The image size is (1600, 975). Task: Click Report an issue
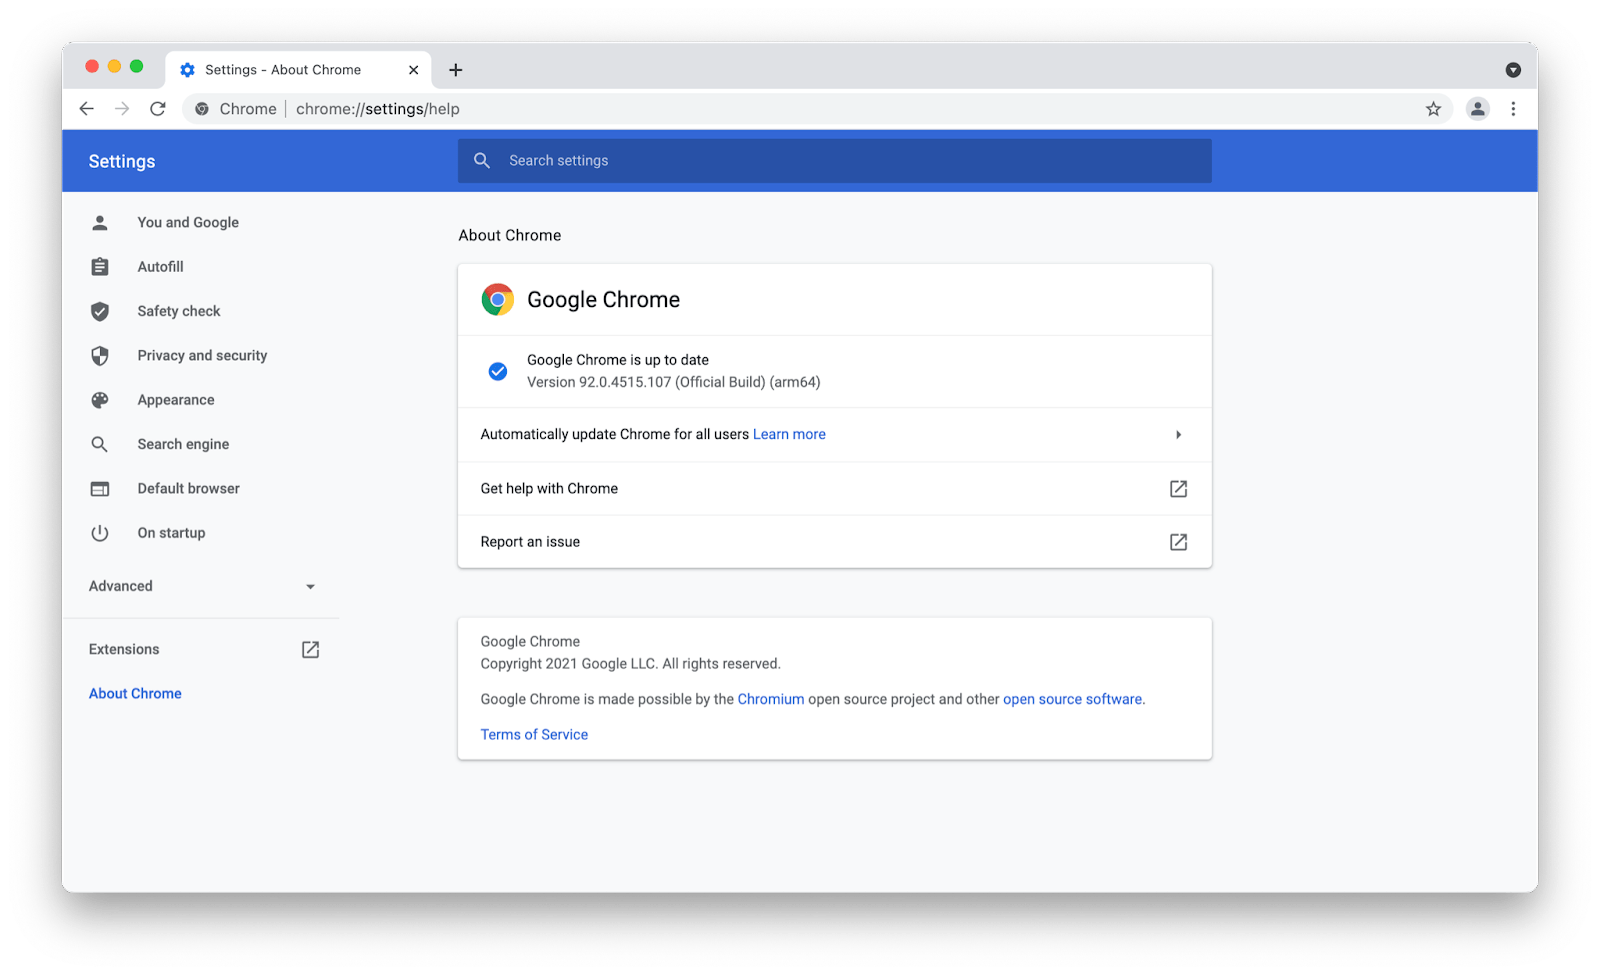[x=835, y=542]
